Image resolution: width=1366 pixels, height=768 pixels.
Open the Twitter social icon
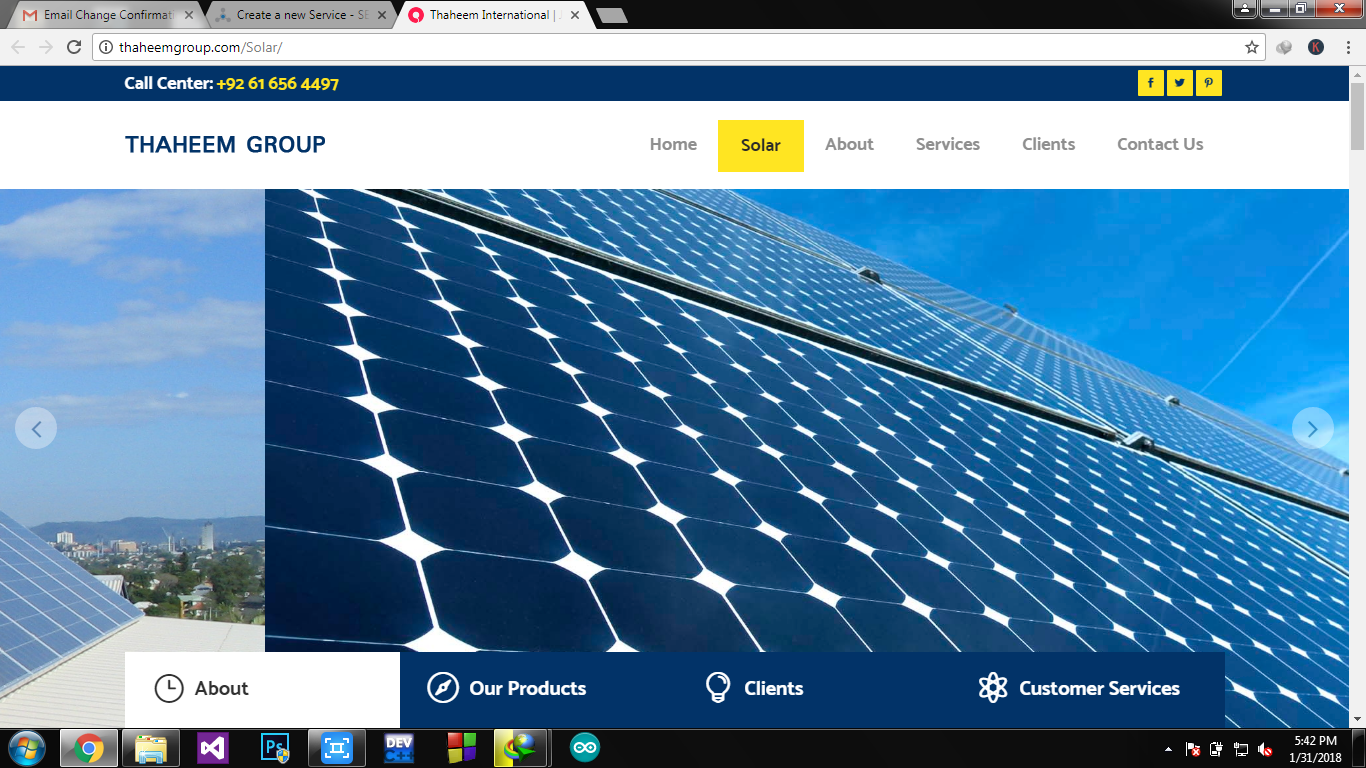click(1179, 83)
